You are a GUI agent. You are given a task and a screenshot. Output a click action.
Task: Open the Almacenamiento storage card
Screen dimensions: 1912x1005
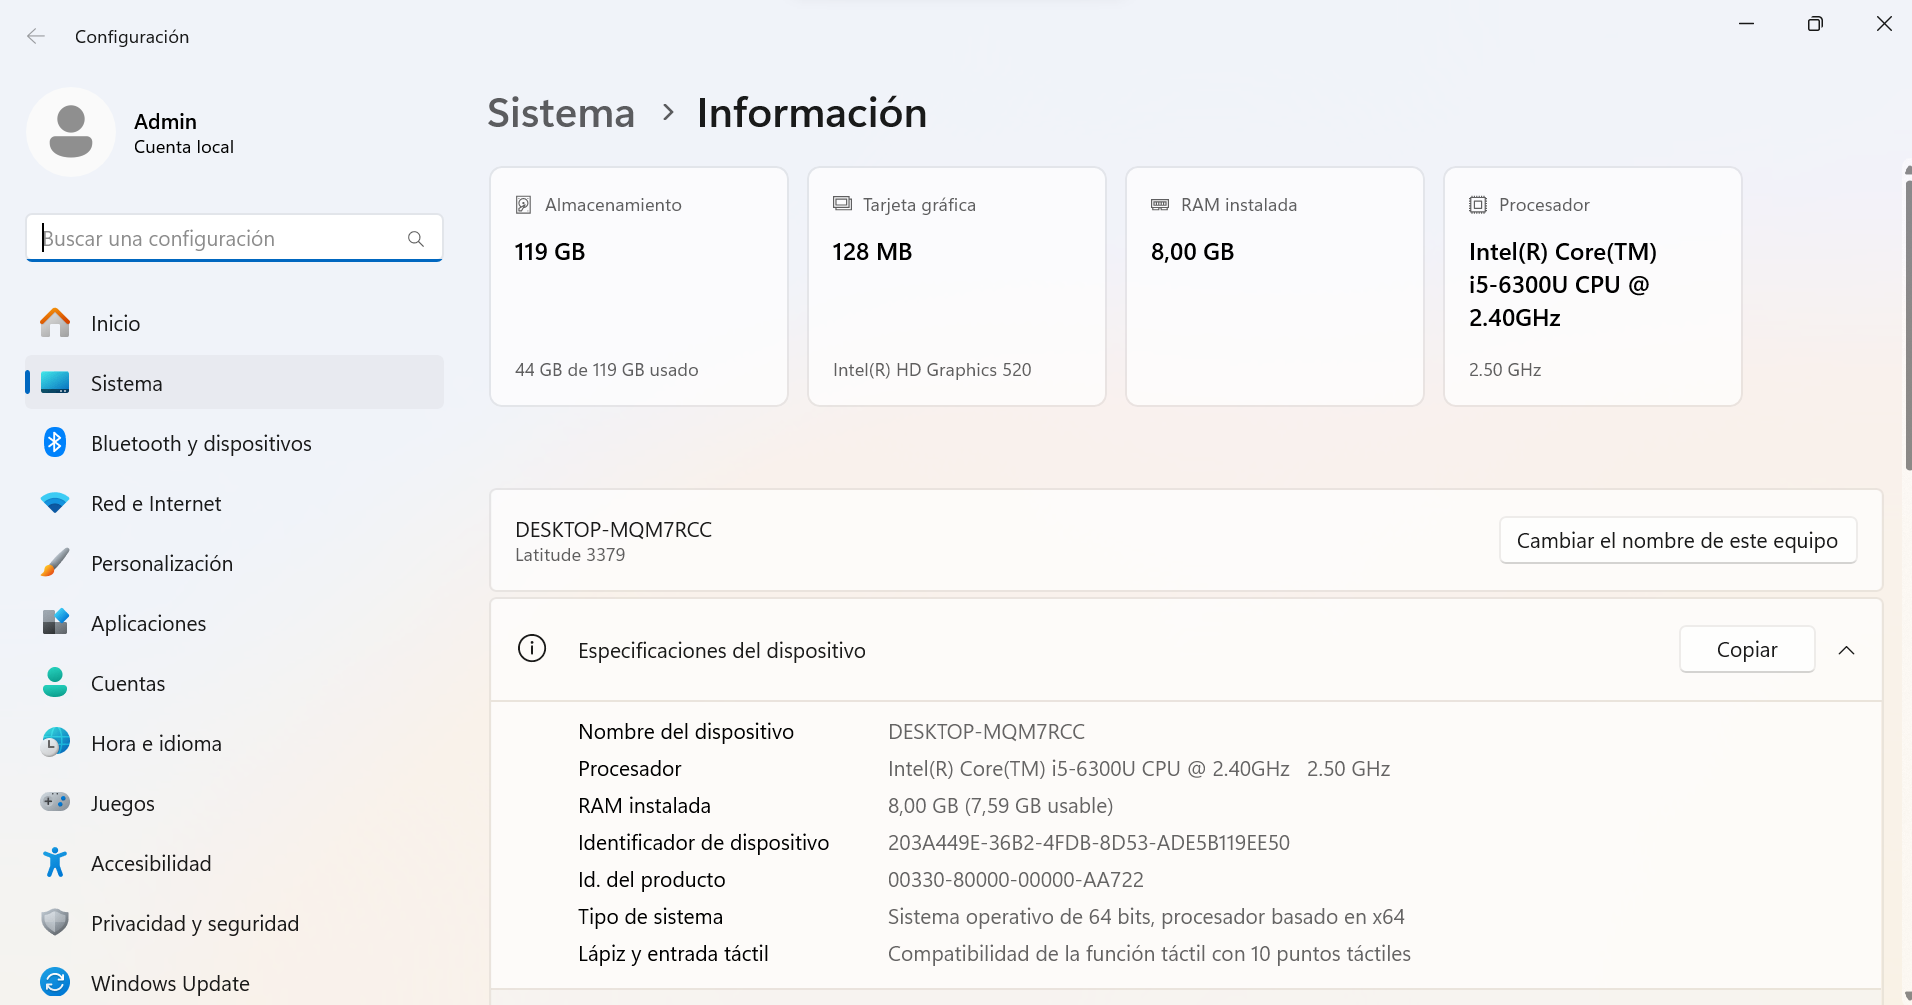tap(638, 286)
